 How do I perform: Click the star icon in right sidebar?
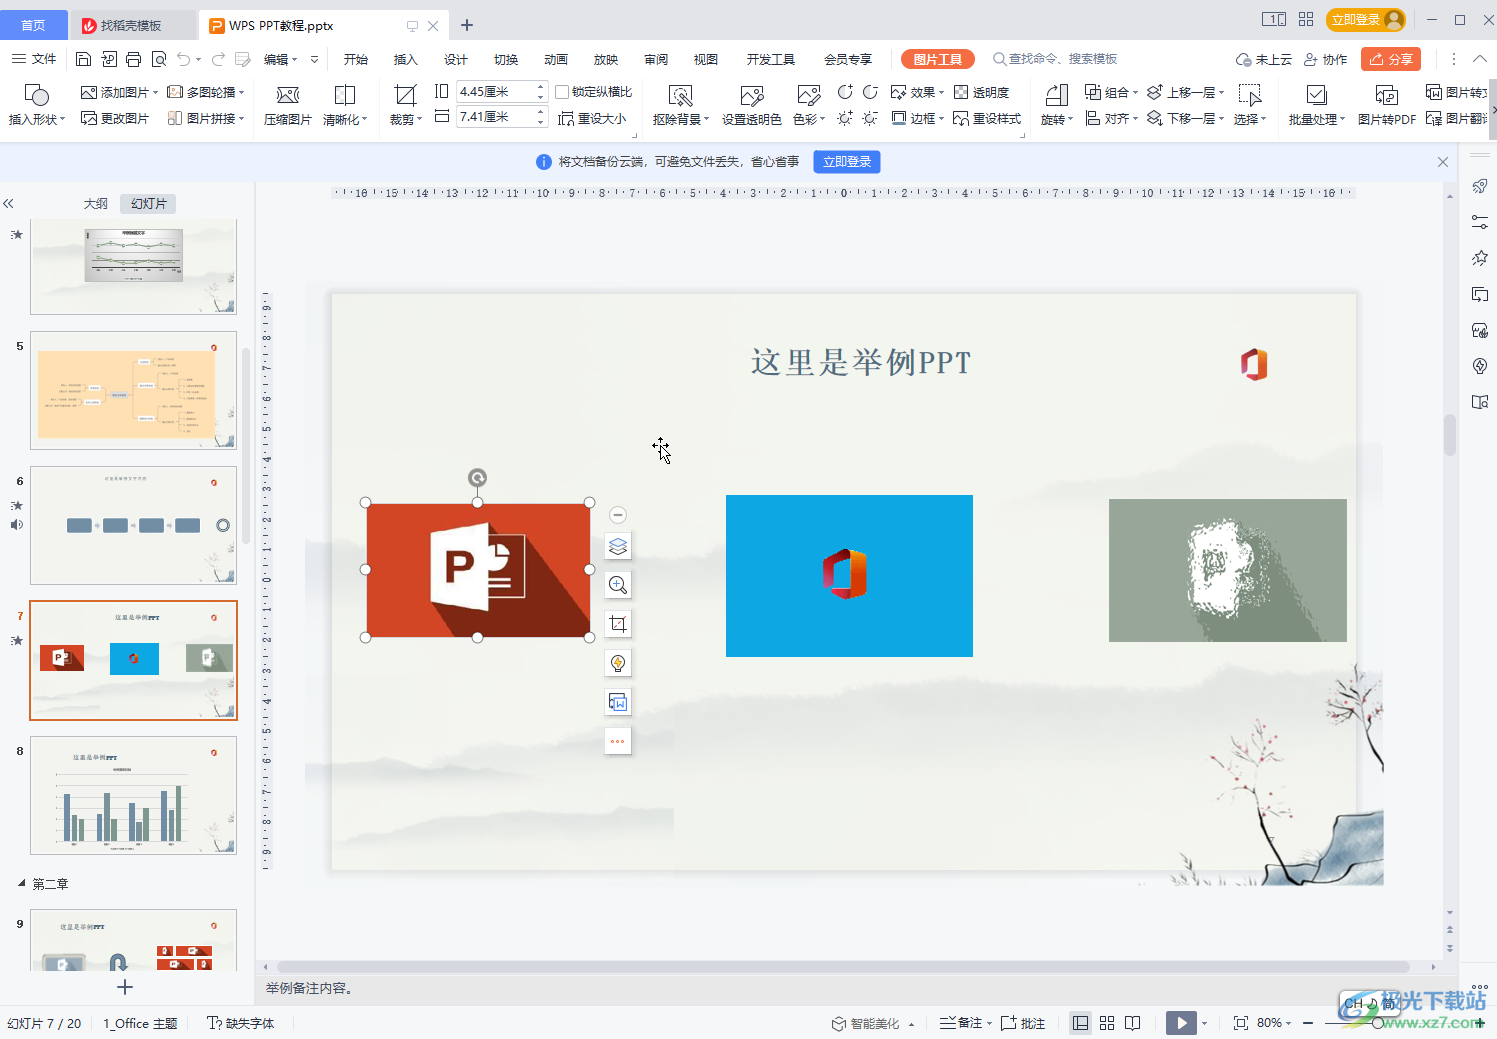tap(1480, 258)
